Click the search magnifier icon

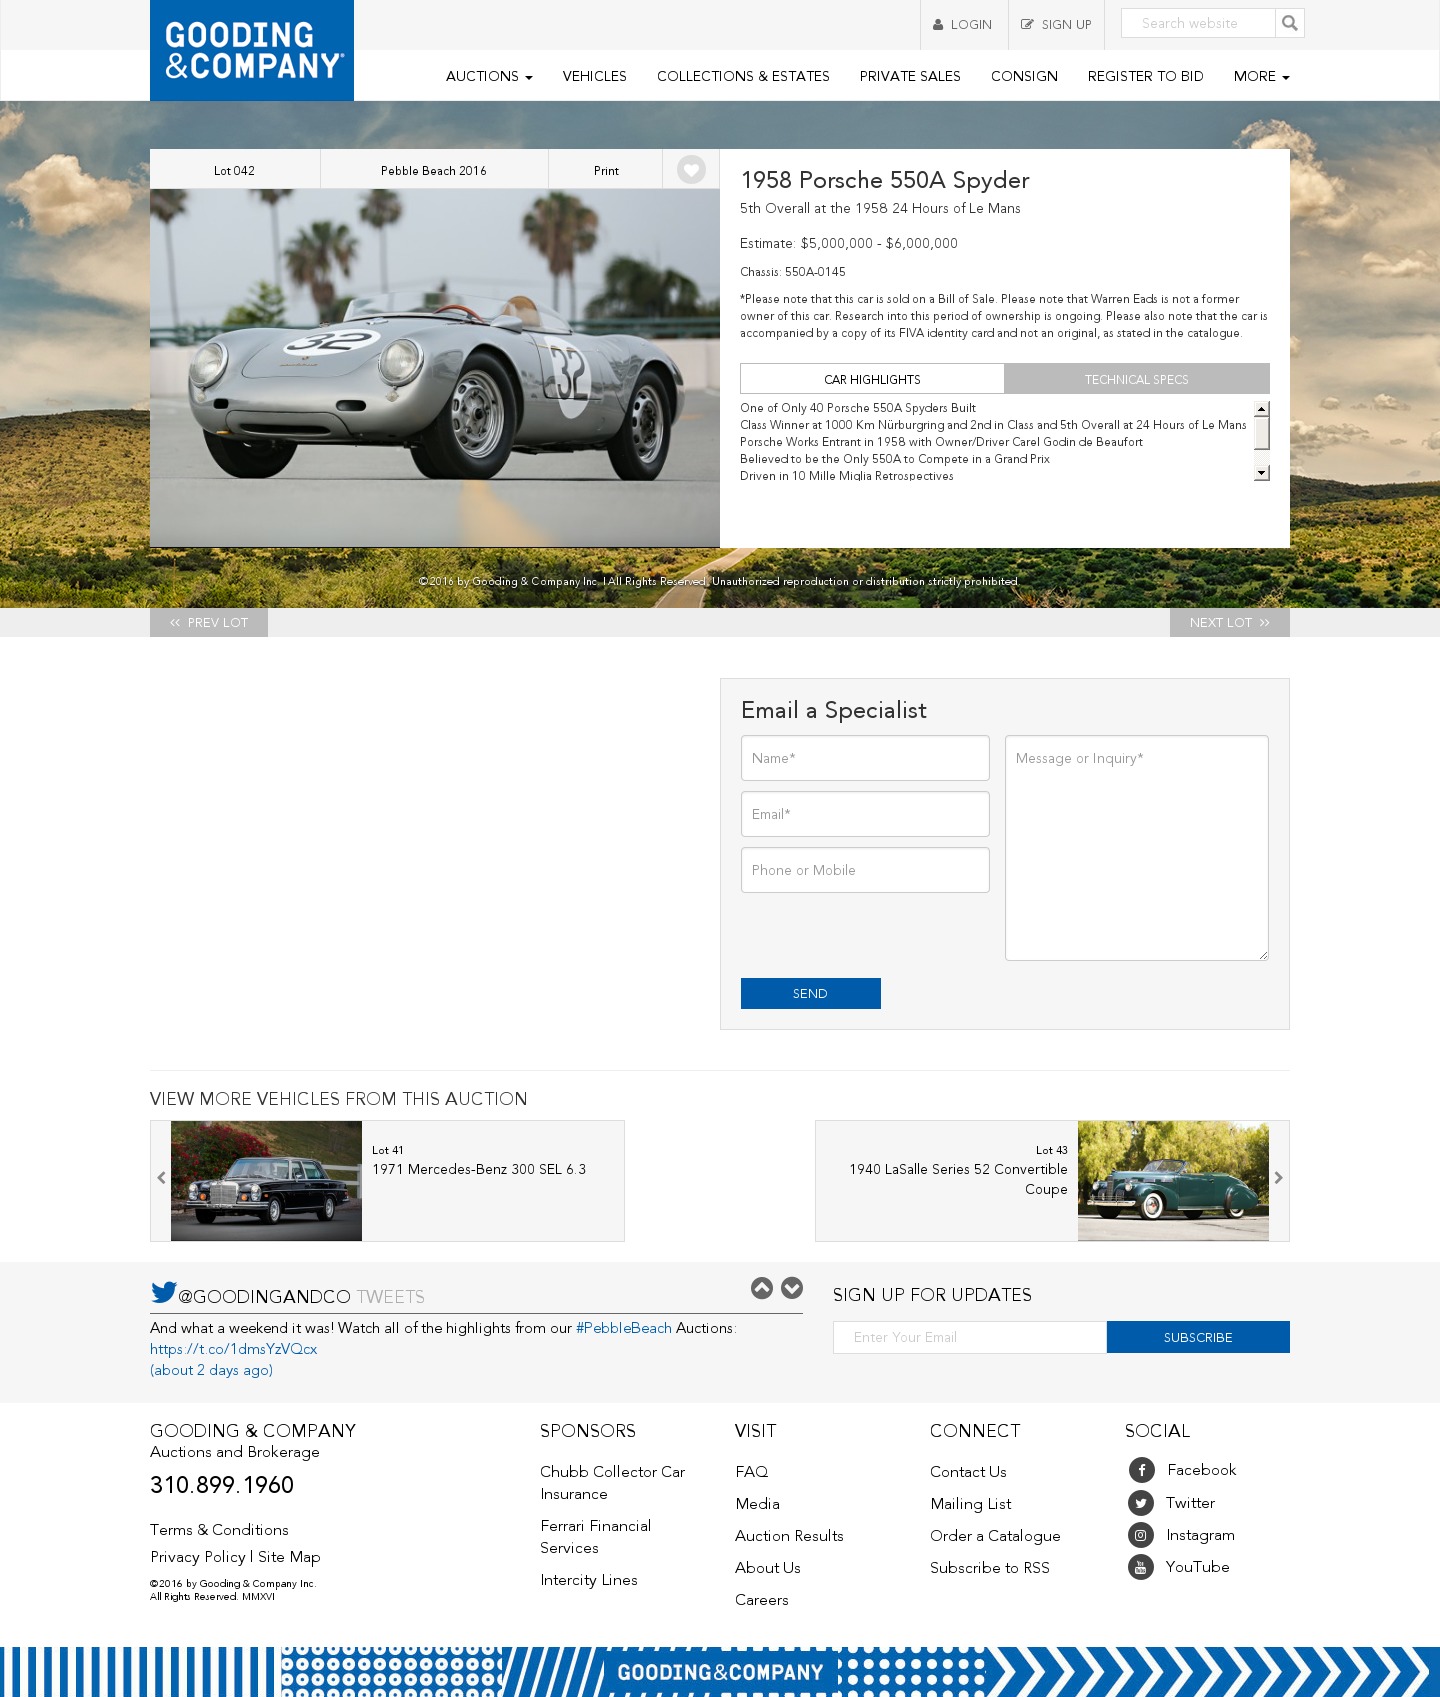pyautogui.click(x=1290, y=23)
